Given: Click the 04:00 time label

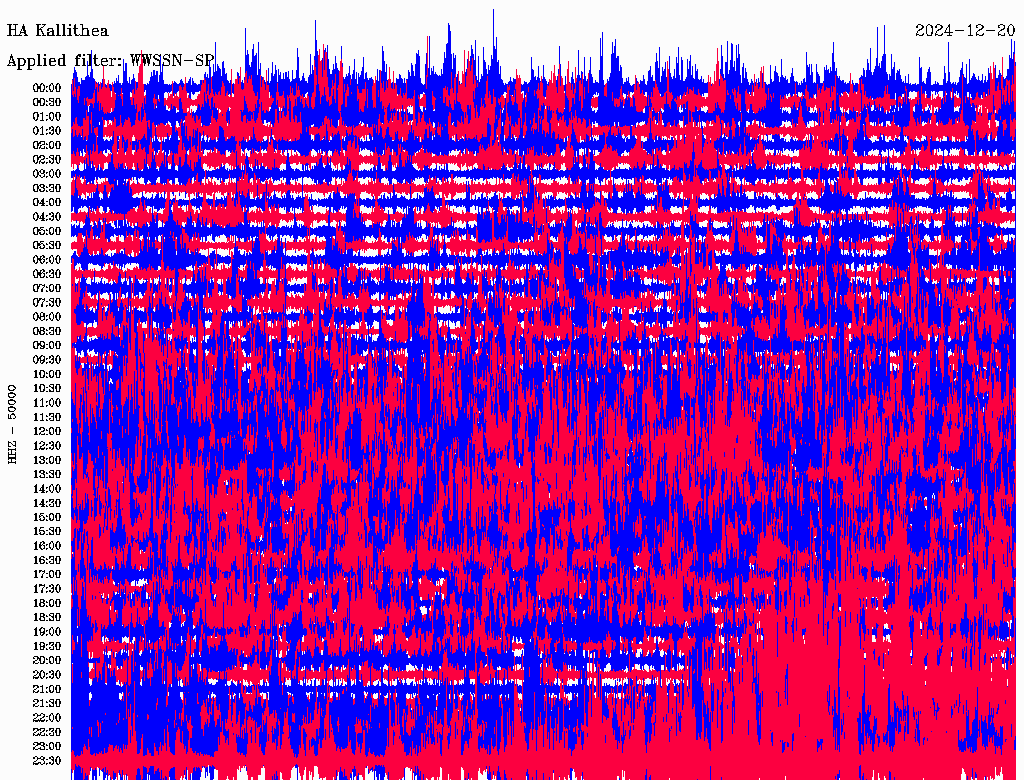Looking at the screenshot, I should click(x=47, y=203).
